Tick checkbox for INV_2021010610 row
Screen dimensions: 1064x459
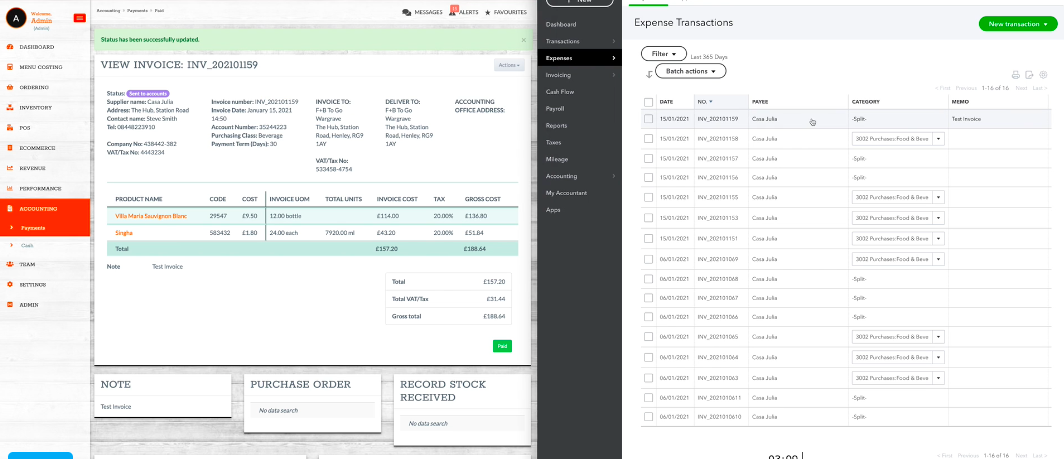pos(649,417)
